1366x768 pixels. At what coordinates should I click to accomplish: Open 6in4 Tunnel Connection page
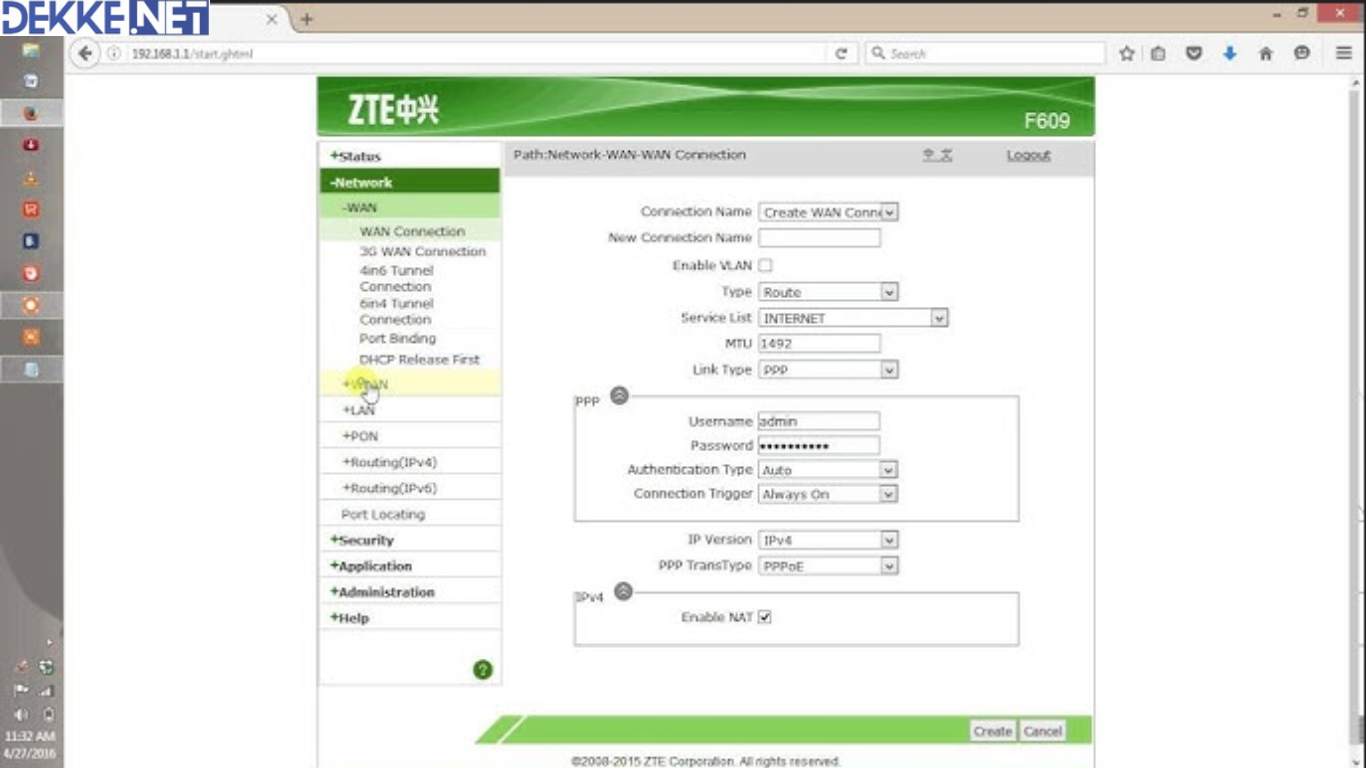tap(397, 311)
